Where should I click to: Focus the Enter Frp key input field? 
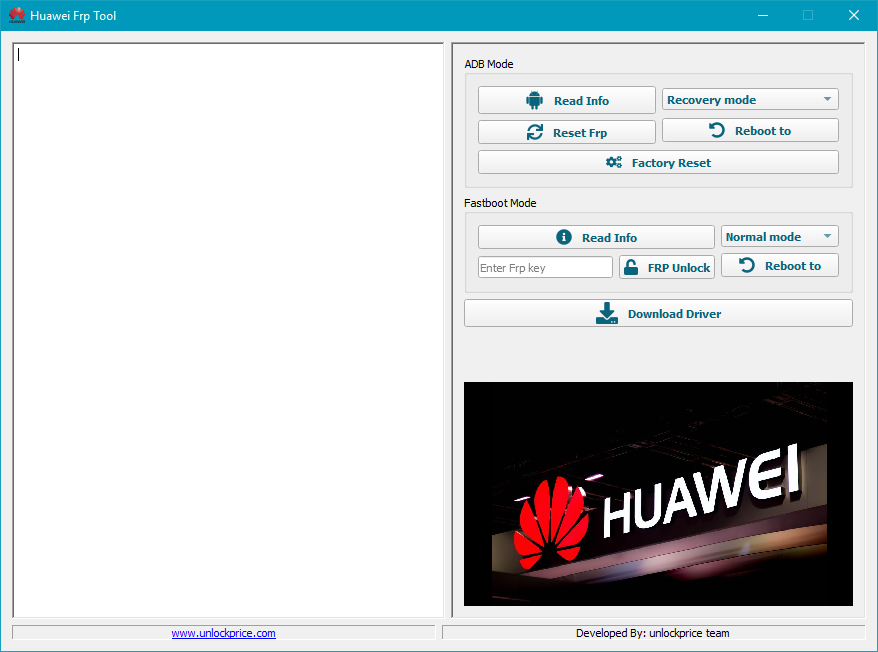545,267
